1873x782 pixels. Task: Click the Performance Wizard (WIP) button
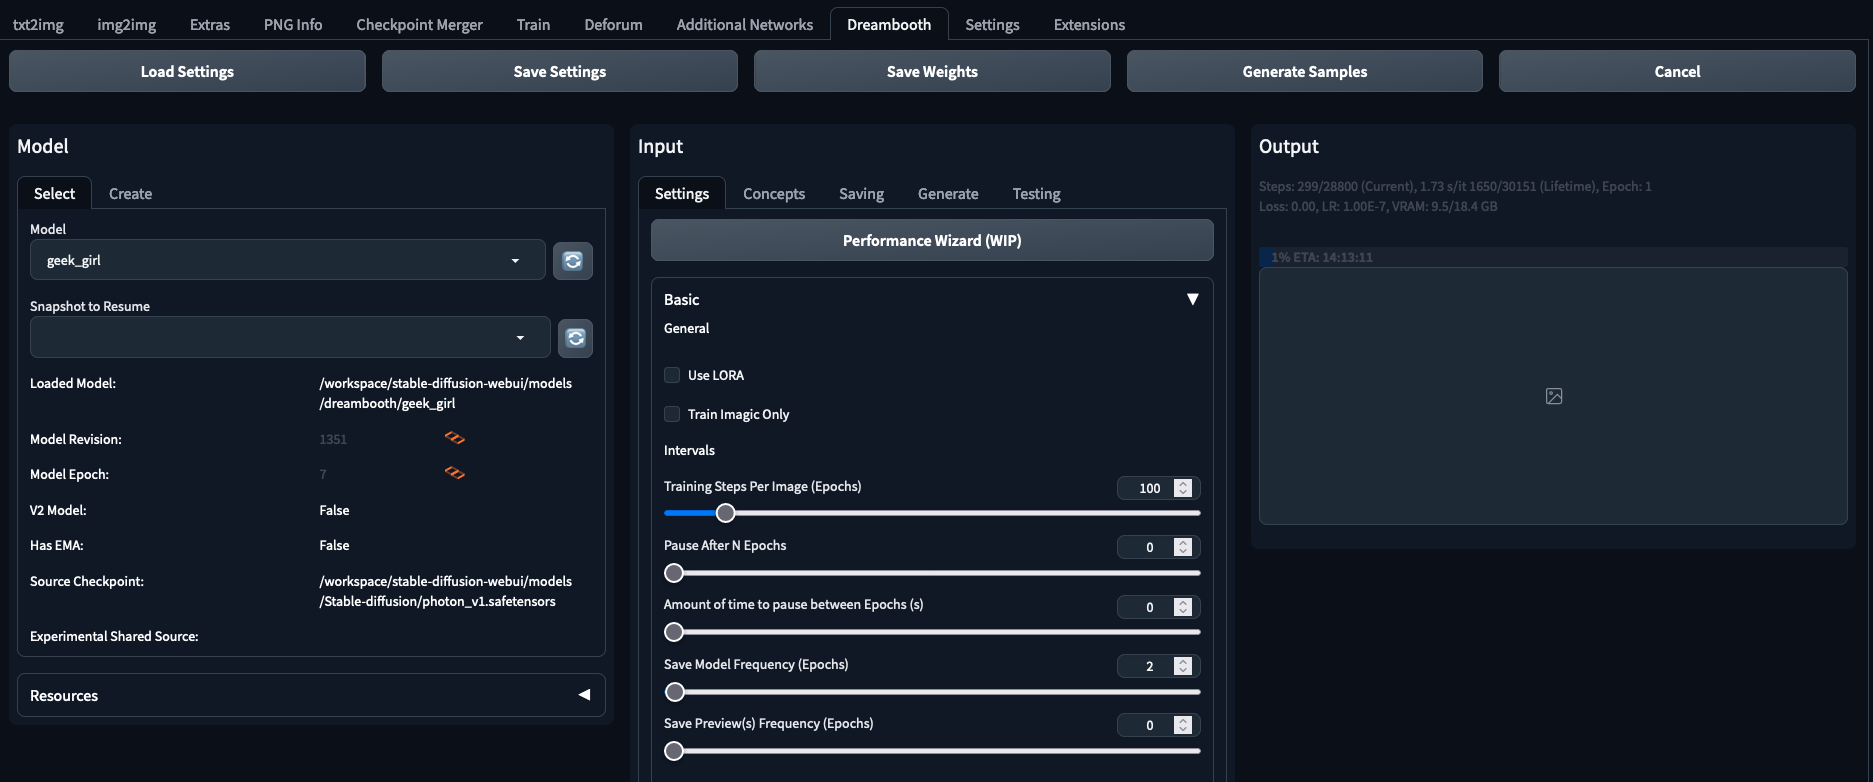pos(931,241)
